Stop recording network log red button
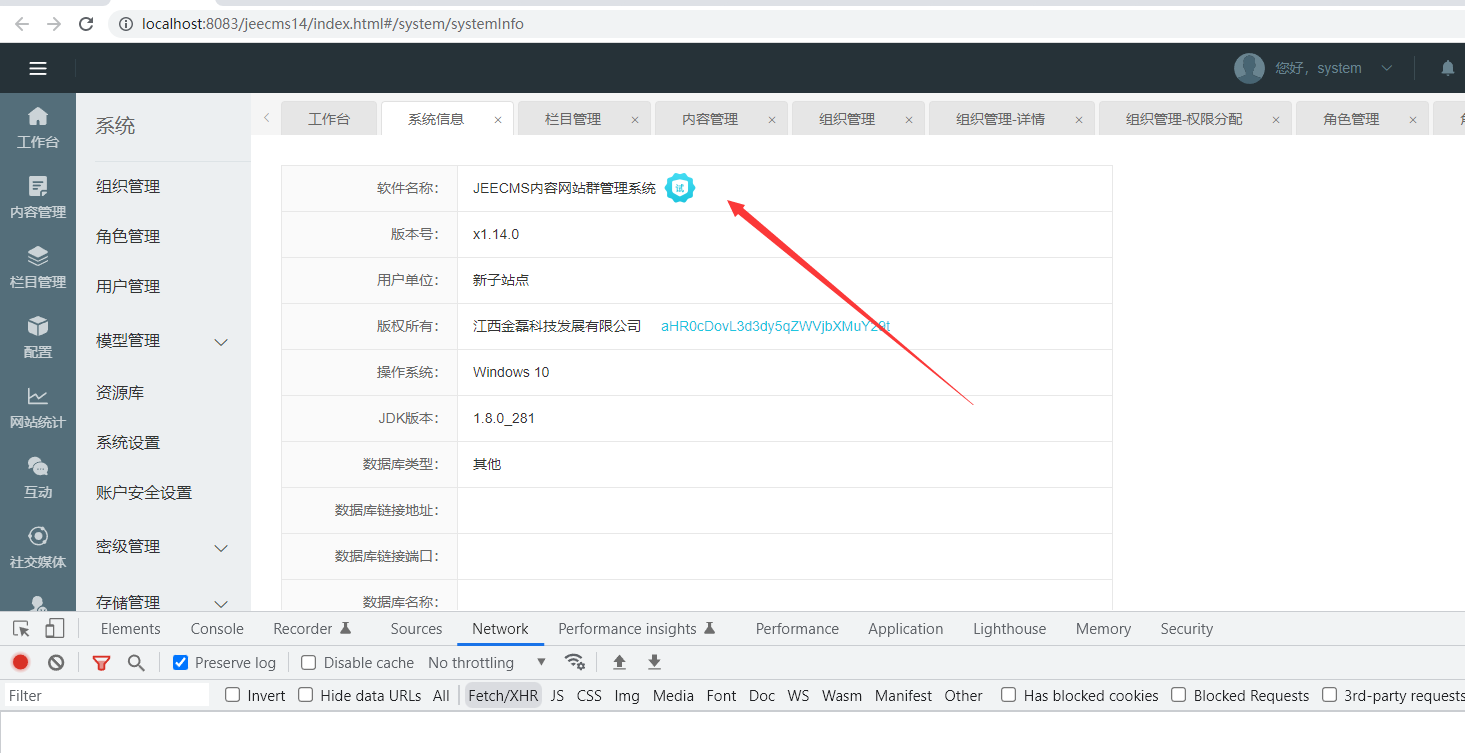Image resolution: width=1465 pixels, height=753 pixels. pyautogui.click(x=20, y=662)
